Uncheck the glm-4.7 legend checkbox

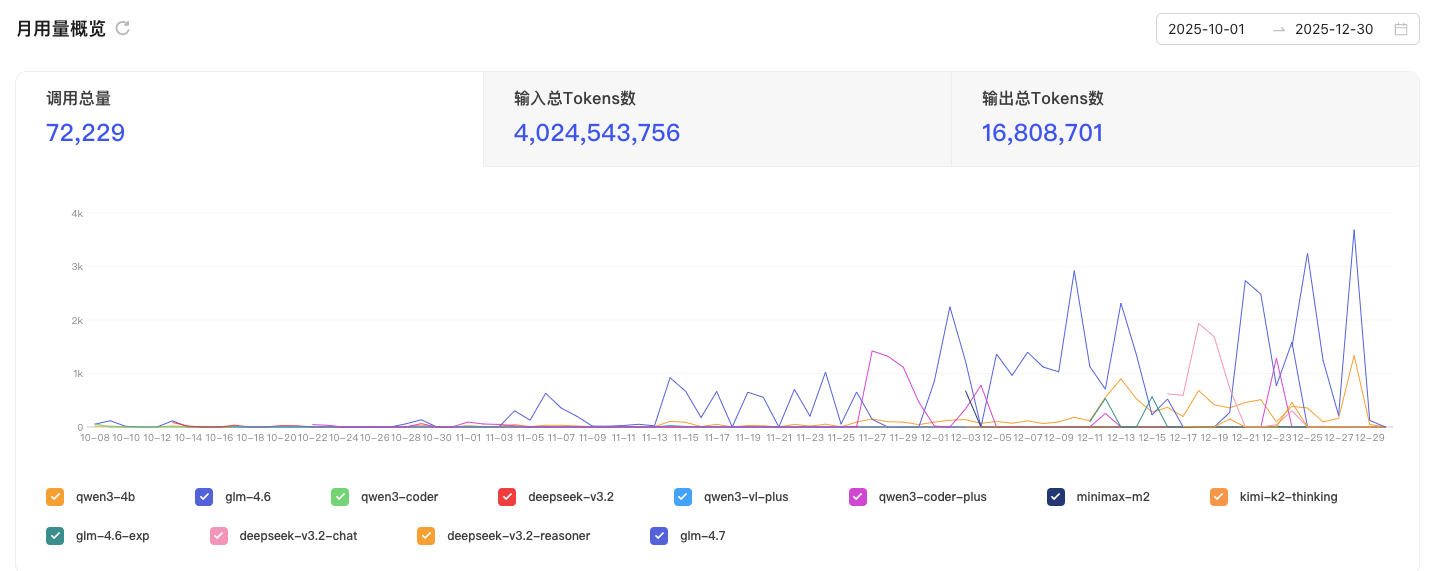[659, 535]
